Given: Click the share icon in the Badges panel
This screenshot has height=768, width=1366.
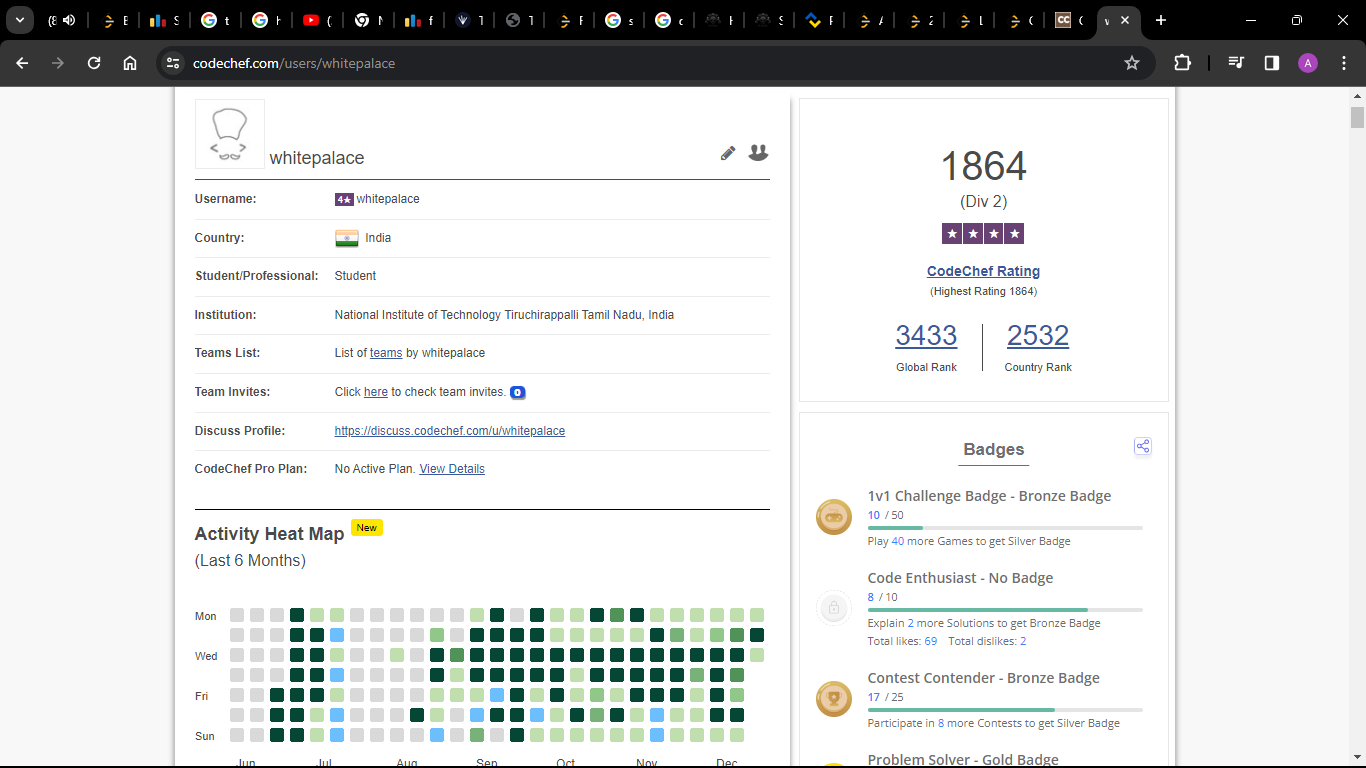Looking at the screenshot, I should 1143,447.
